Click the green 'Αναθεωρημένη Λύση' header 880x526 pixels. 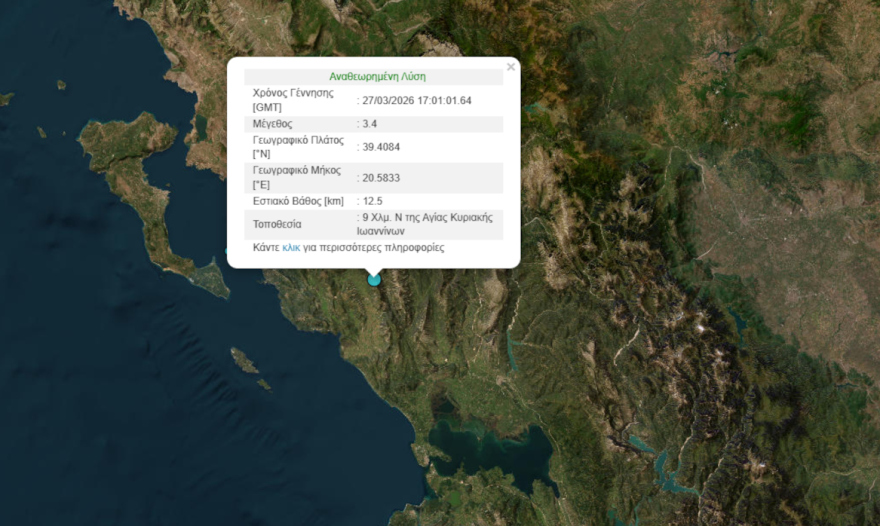coord(377,76)
